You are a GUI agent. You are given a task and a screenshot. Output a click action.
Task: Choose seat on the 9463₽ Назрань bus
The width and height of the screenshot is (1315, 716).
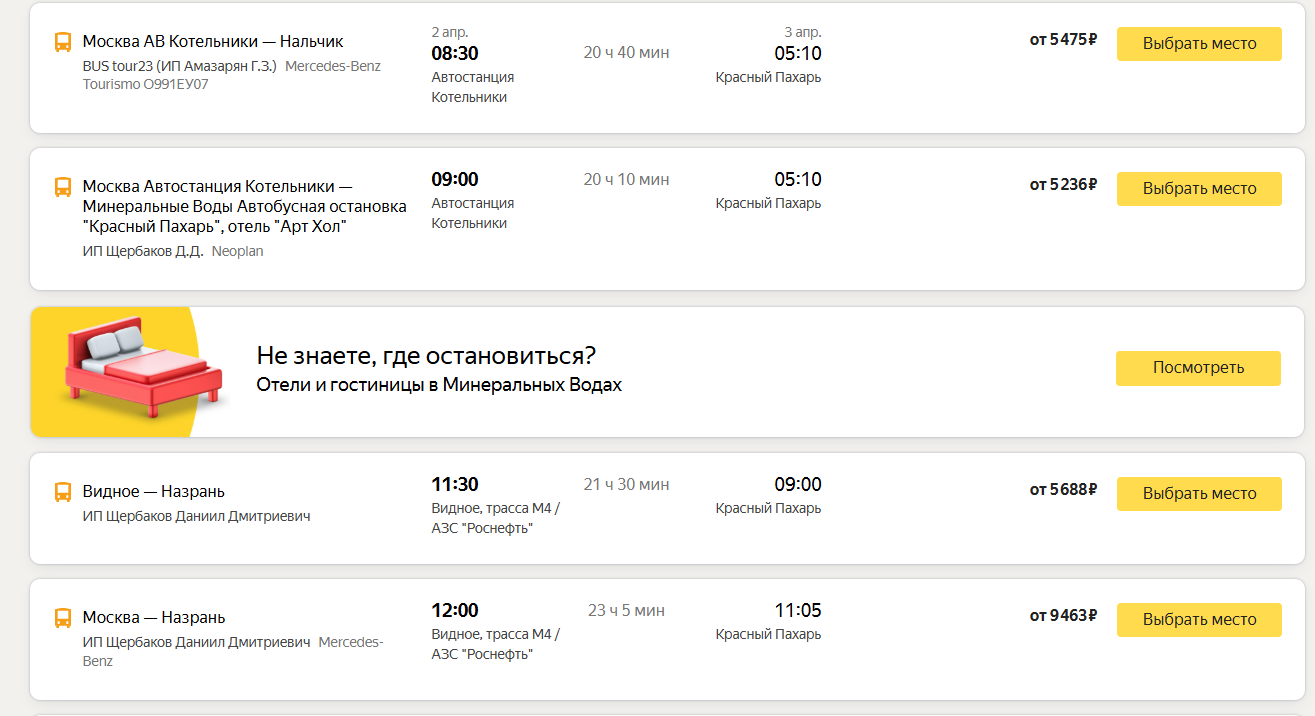coord(1199,620)
